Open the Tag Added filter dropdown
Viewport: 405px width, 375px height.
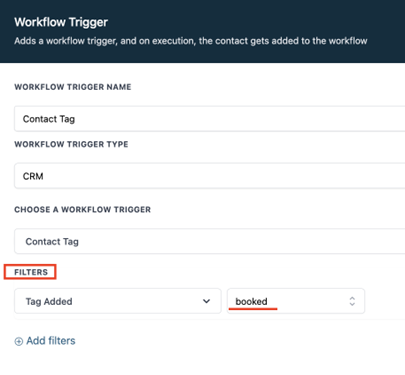click(118, 301)
